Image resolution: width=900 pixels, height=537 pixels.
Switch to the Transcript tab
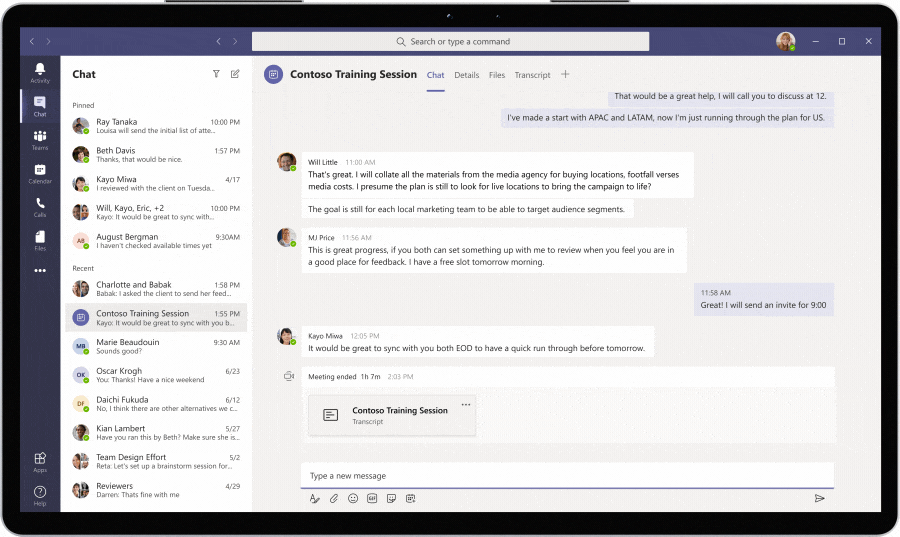(532, 75)
